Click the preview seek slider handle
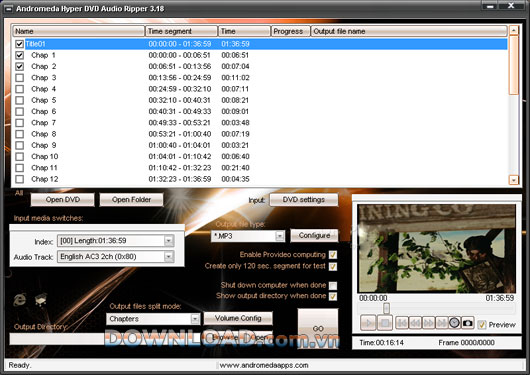 (386, 308)
